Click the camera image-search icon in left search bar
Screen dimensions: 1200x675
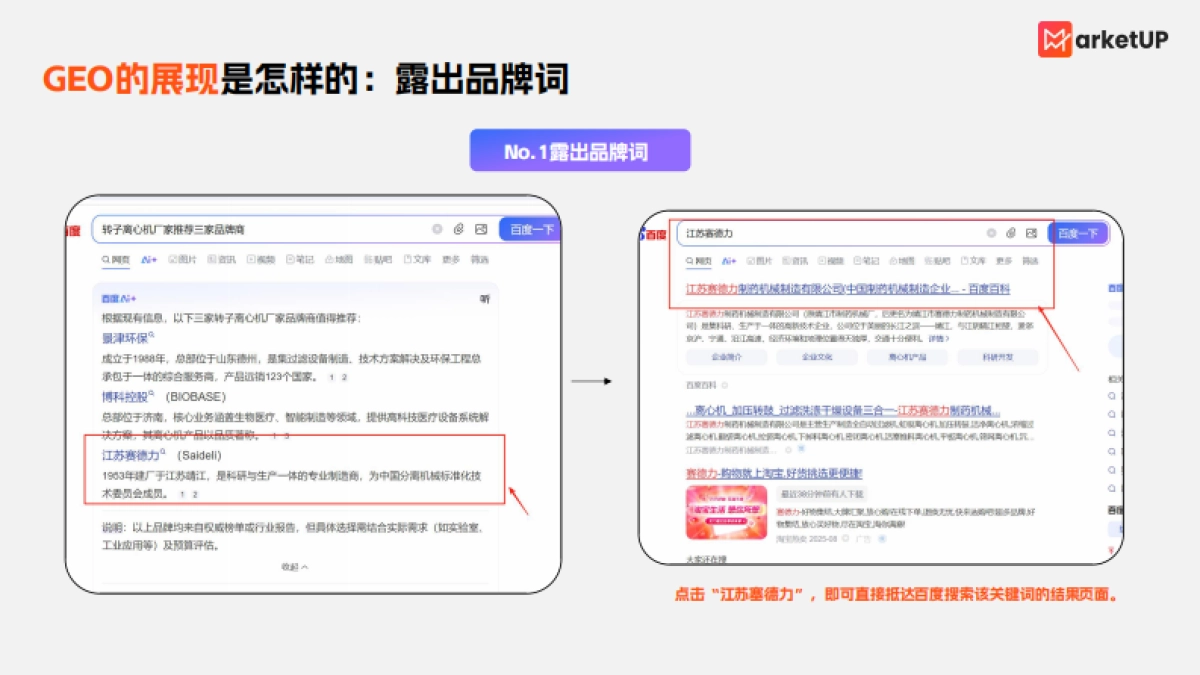pyautogui.click(x=481, y=230)
